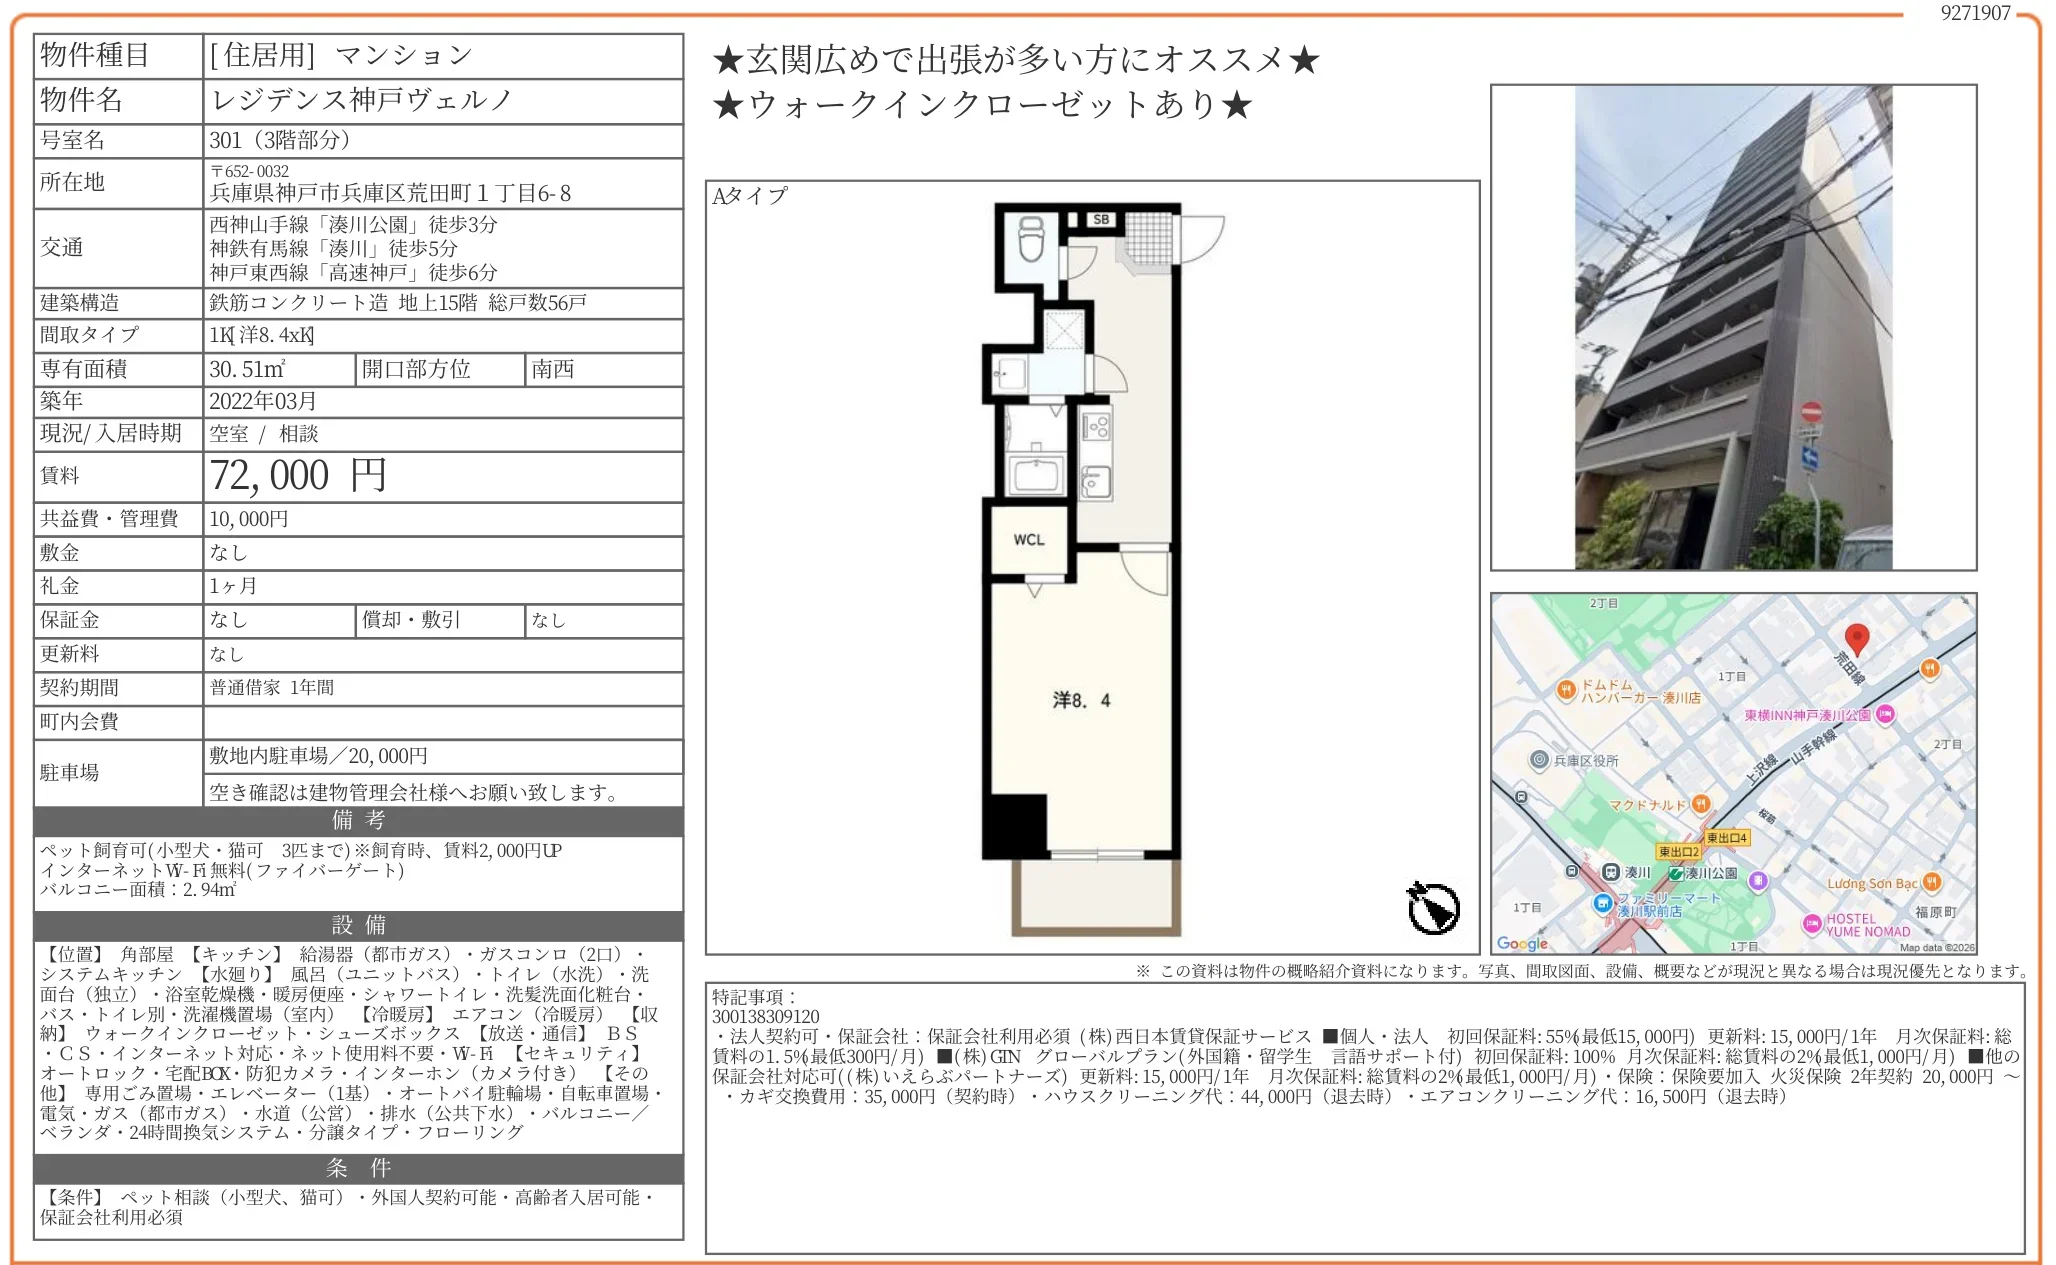Click the Hyogo Ward Office map marker
This screenshot has width=2056, height=1265.
point(1540,760)
